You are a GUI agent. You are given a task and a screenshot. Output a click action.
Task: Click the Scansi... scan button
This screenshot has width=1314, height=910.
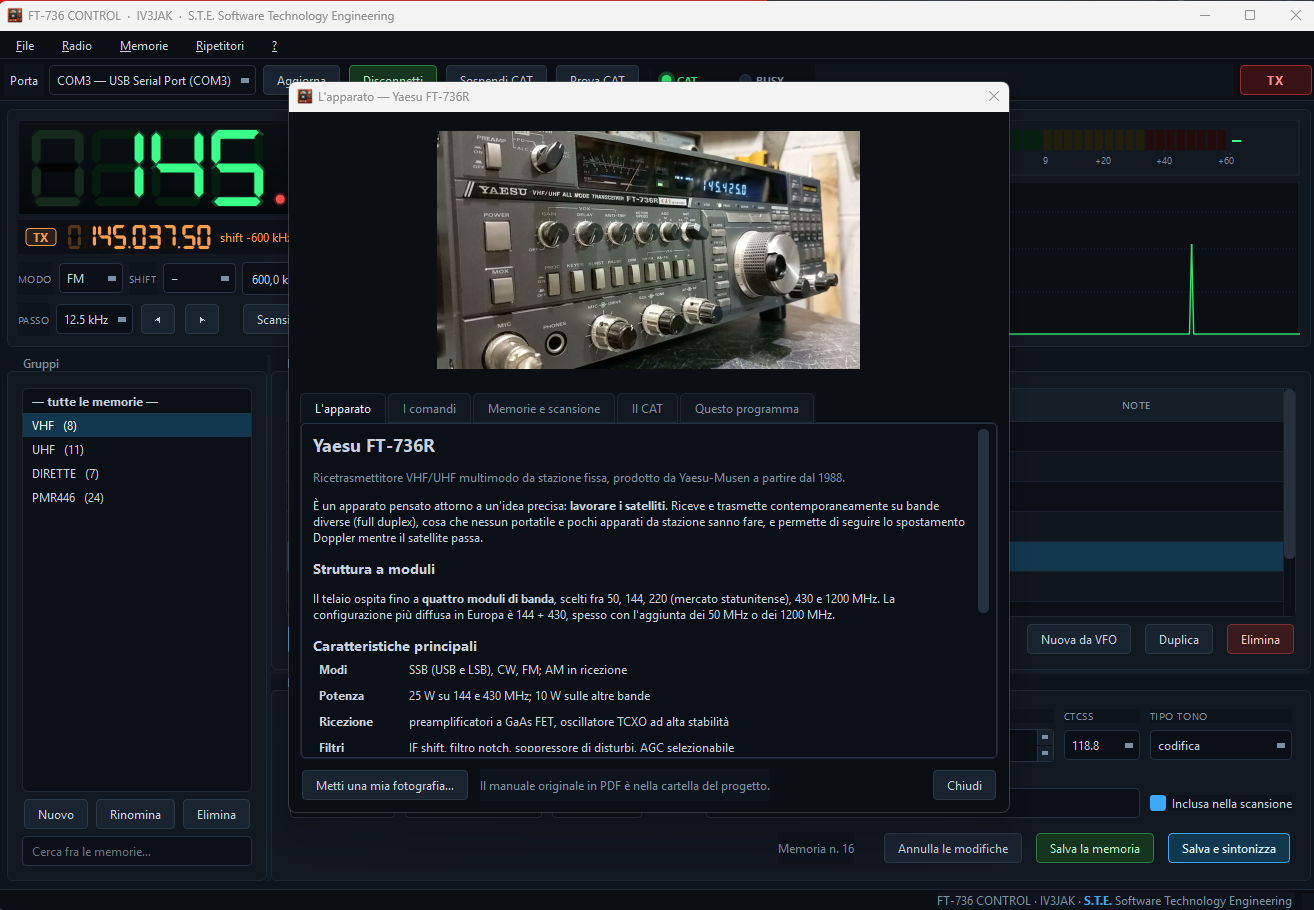pyautogui.click(x=267, y=319)
